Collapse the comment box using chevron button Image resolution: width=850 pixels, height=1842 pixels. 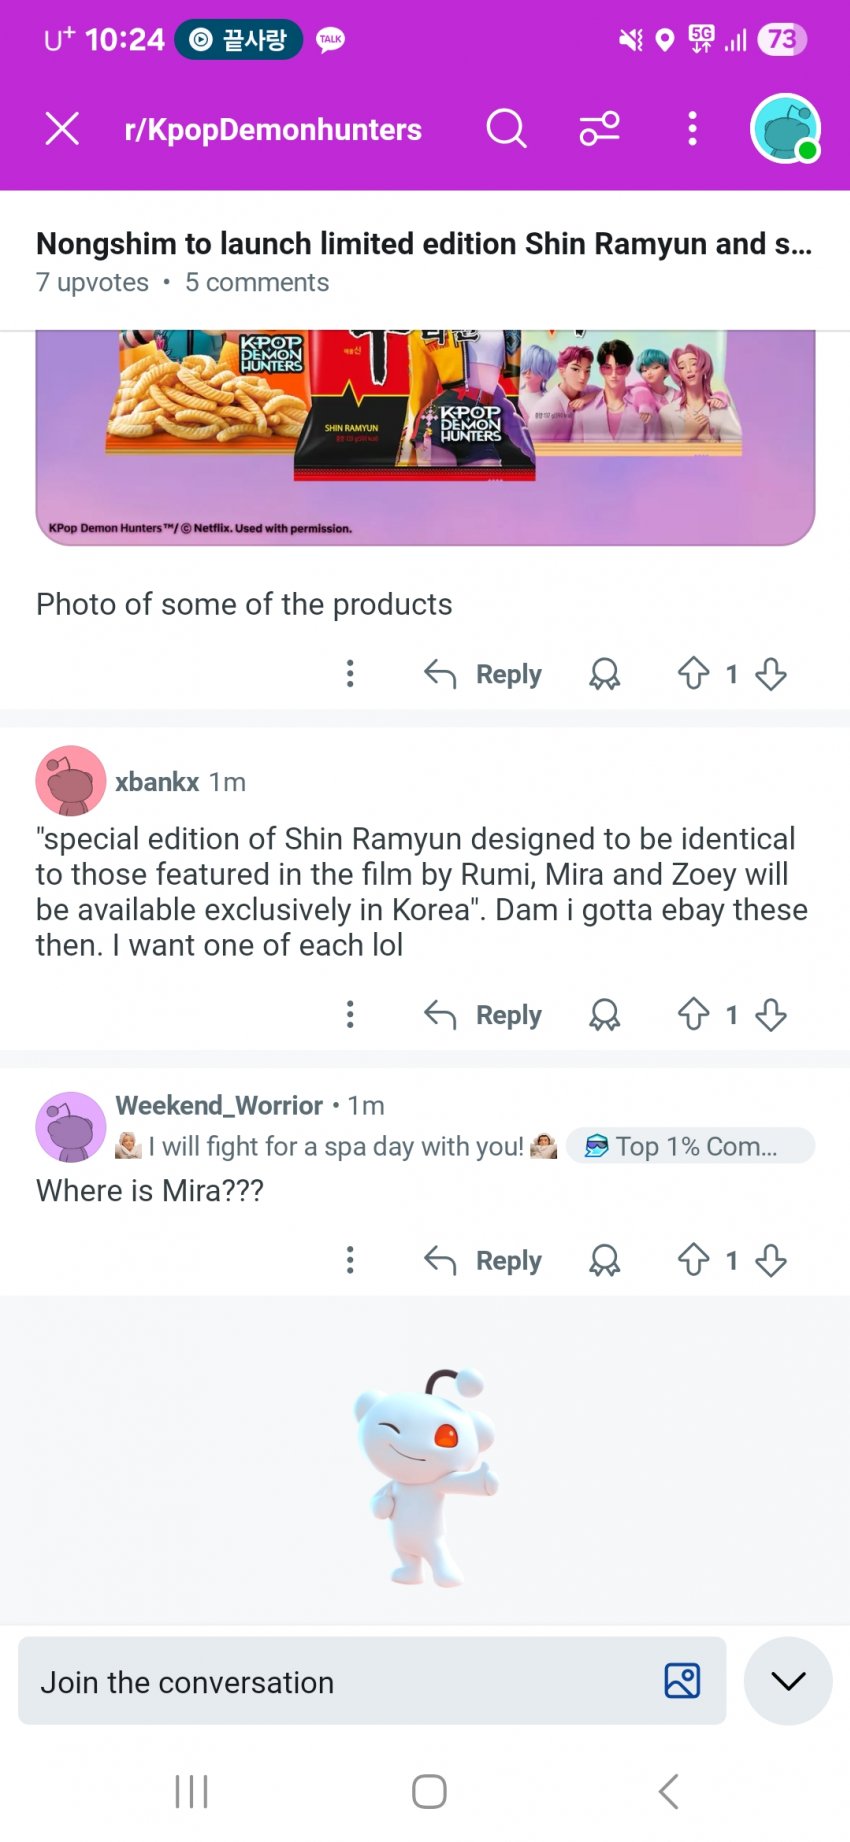(788, 1681)
